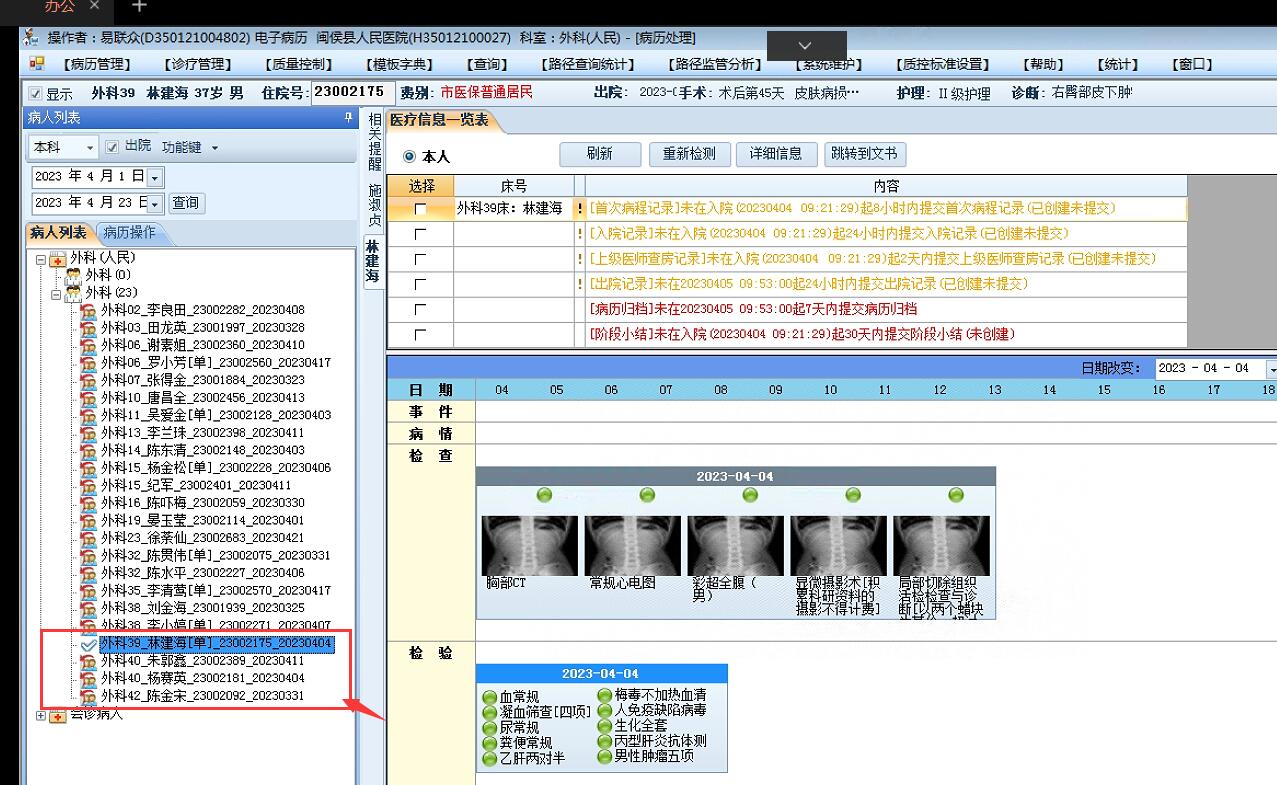The width and height of the screenshot is (1277, 785).
Task: Open the 功能键 dropdown
Action: (x=190, y=147)
